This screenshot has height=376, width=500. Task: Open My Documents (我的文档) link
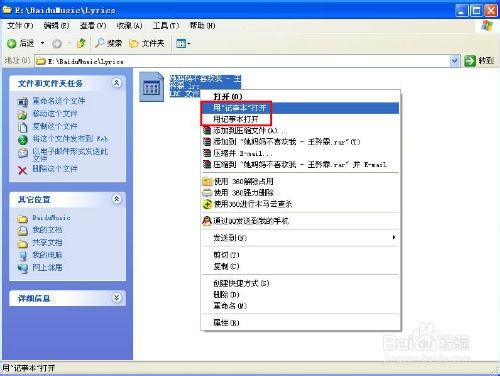(47, 230)
